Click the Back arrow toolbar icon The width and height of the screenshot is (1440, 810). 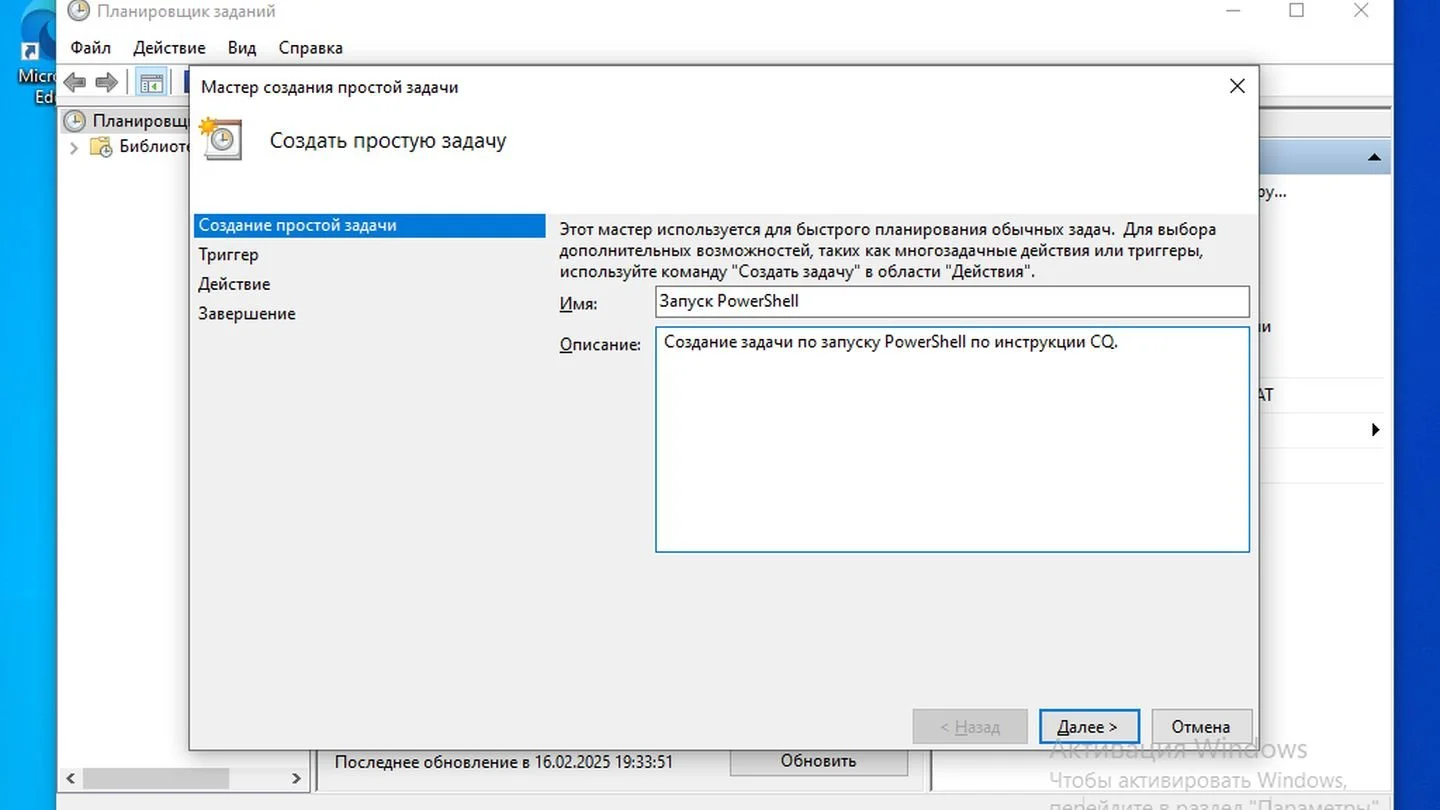click(75, 82)
